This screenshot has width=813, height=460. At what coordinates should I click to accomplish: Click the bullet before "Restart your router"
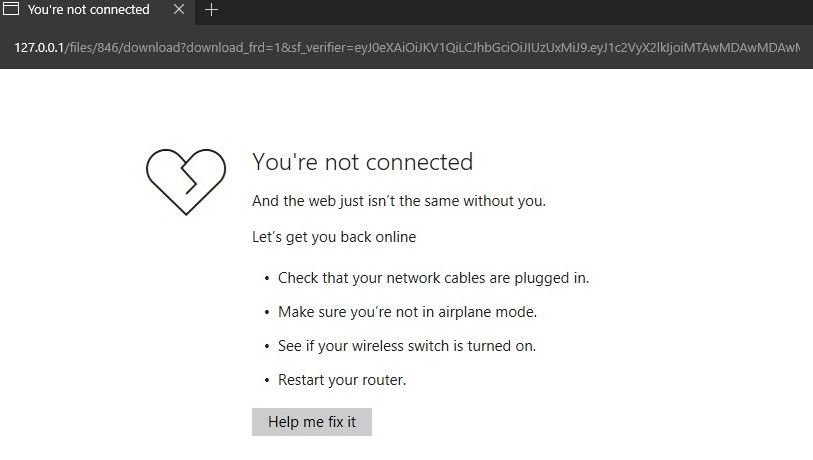tap(267, 381)
